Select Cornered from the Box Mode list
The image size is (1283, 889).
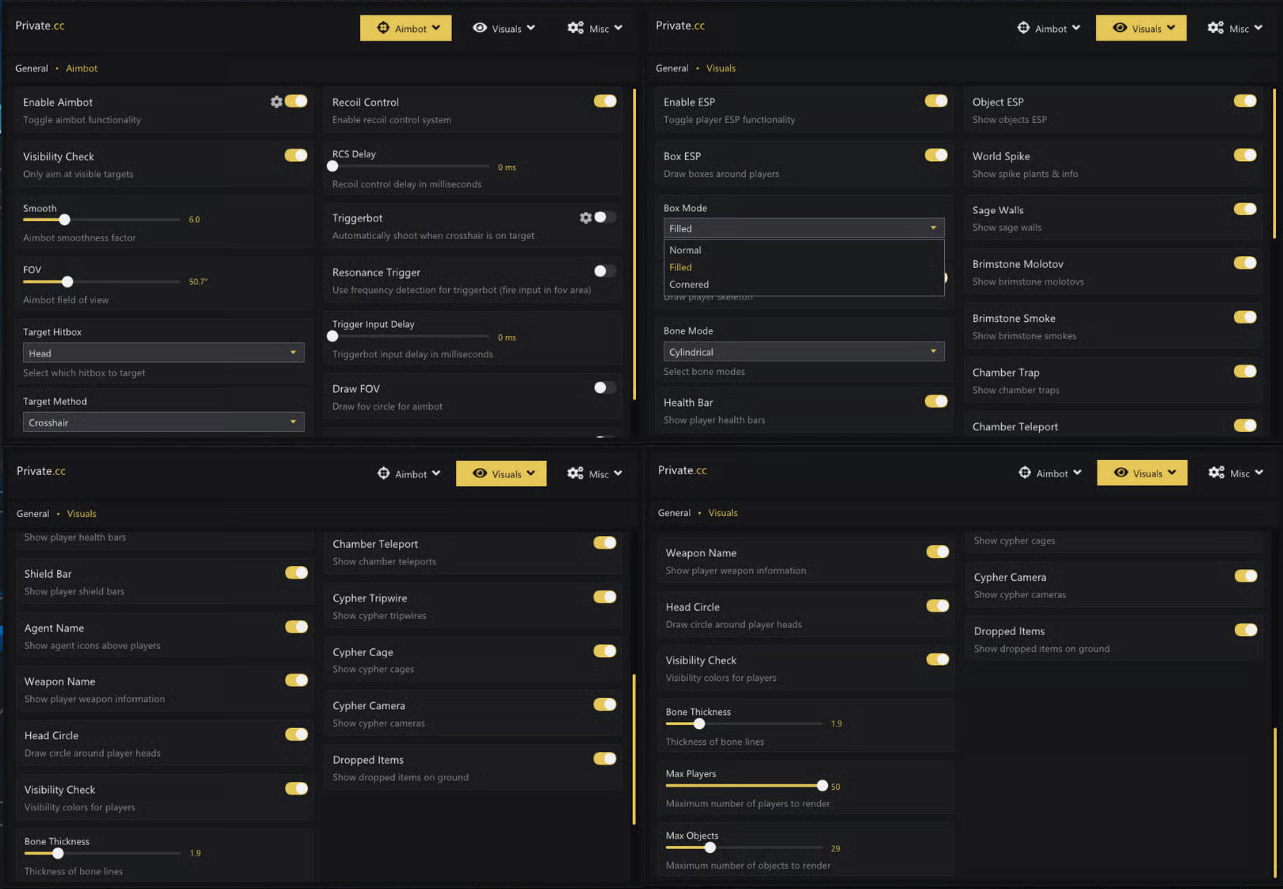[689, 285]
